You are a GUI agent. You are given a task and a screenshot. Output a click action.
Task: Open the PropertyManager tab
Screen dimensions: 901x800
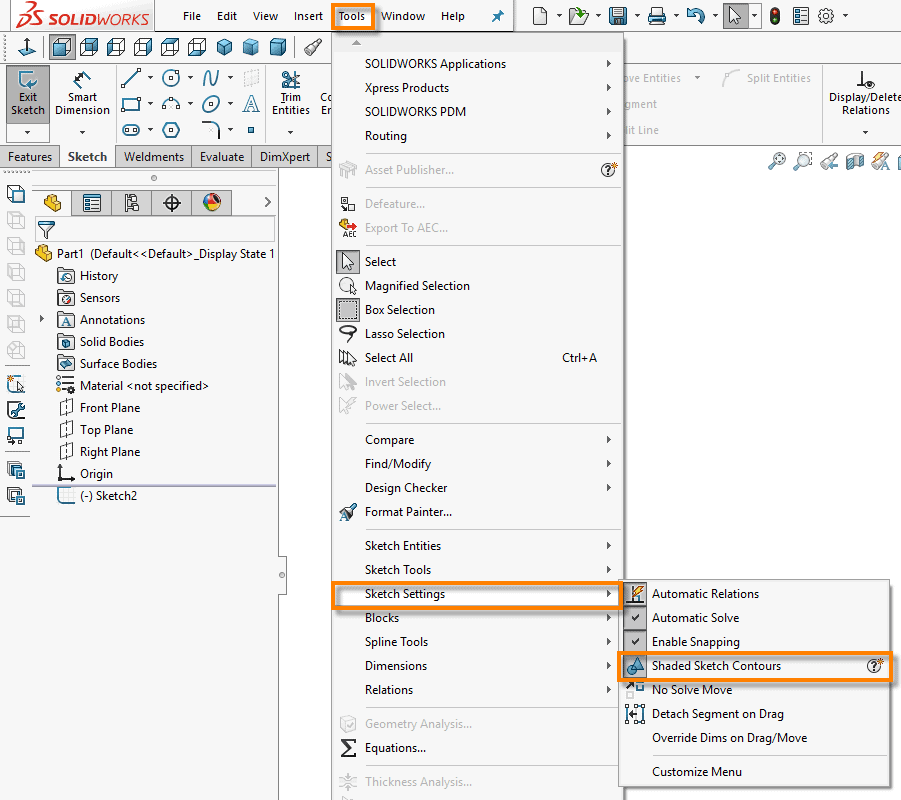tap(92, 203)
